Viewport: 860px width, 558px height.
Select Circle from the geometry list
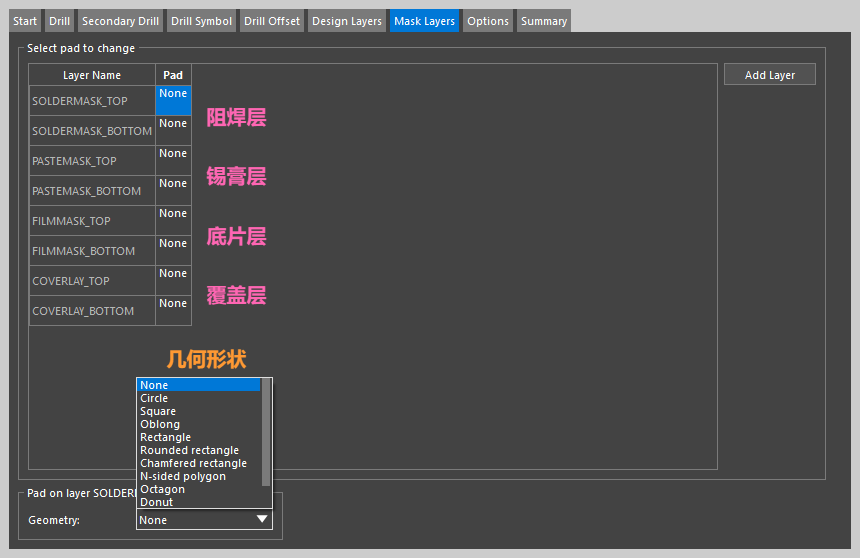(154, 398)
